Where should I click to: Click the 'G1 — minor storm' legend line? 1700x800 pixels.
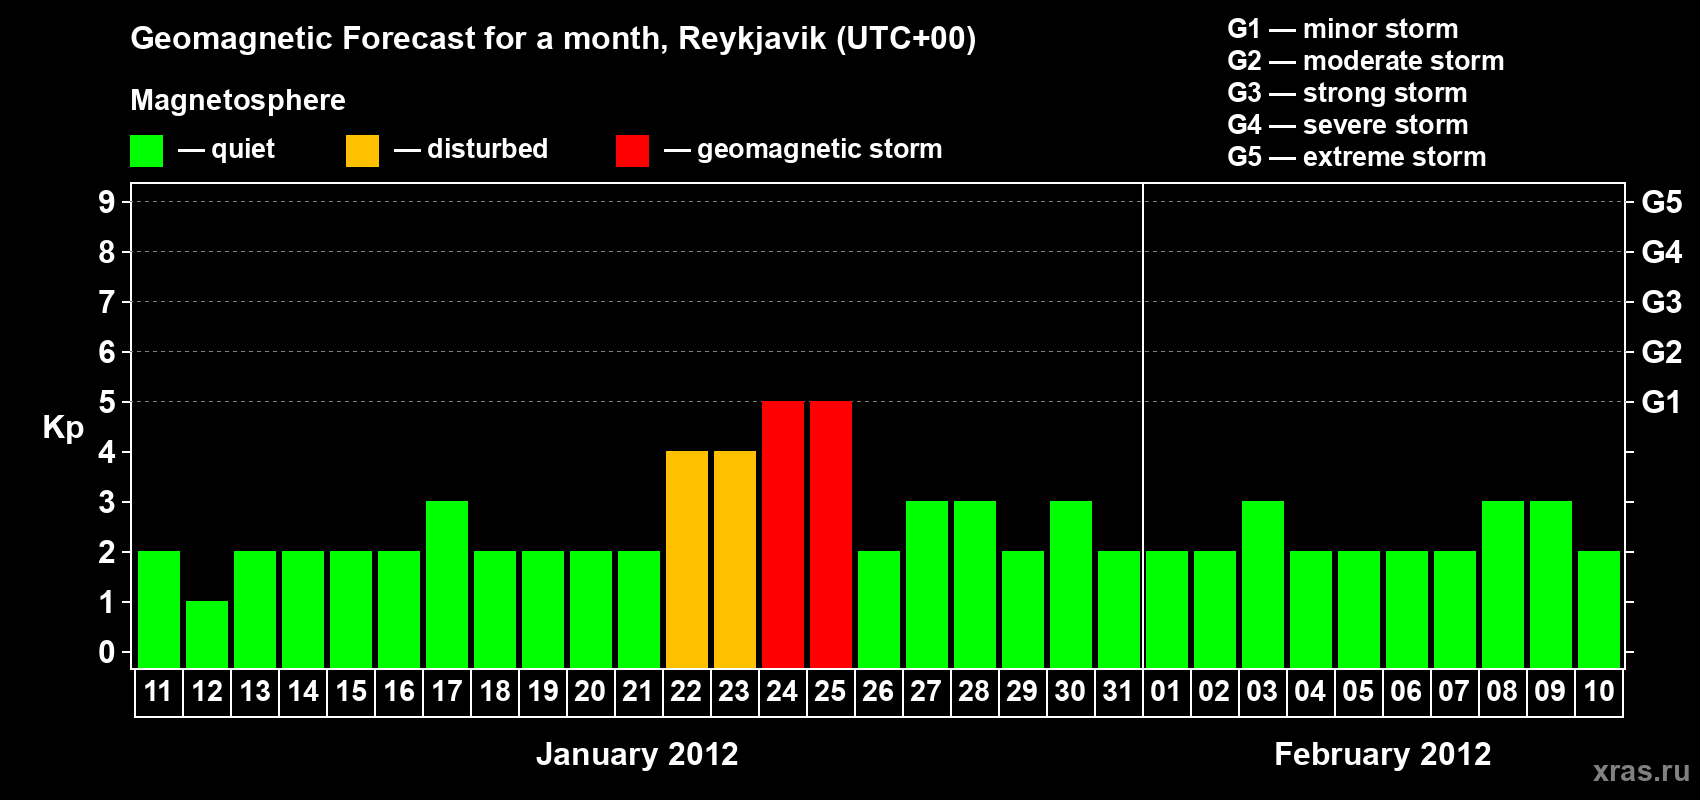tap(1343, 29)
